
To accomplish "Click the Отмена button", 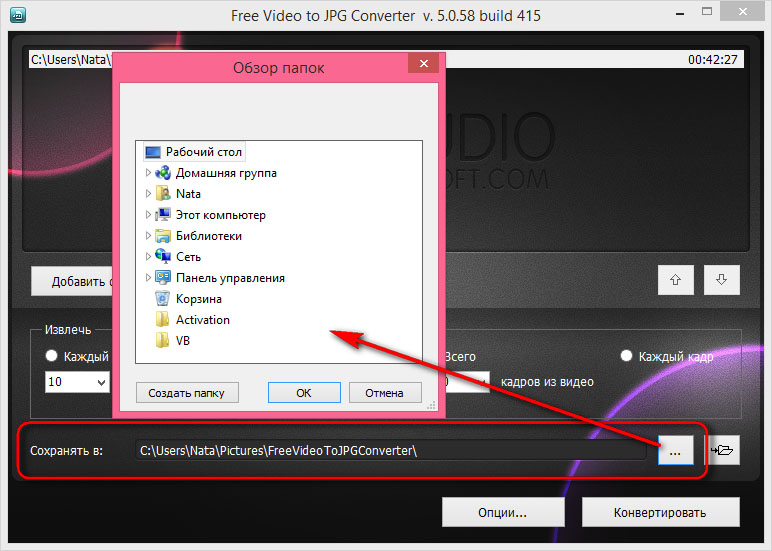I will (385, 393).
